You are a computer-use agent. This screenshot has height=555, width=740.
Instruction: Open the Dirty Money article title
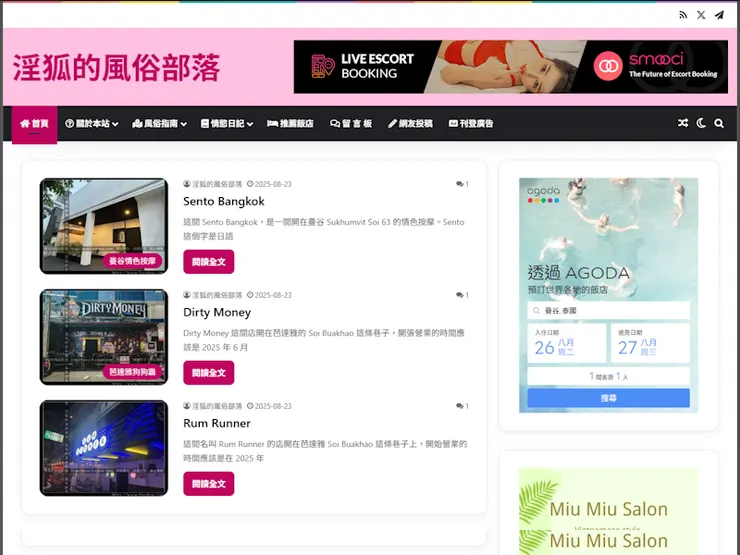point(217,312)
